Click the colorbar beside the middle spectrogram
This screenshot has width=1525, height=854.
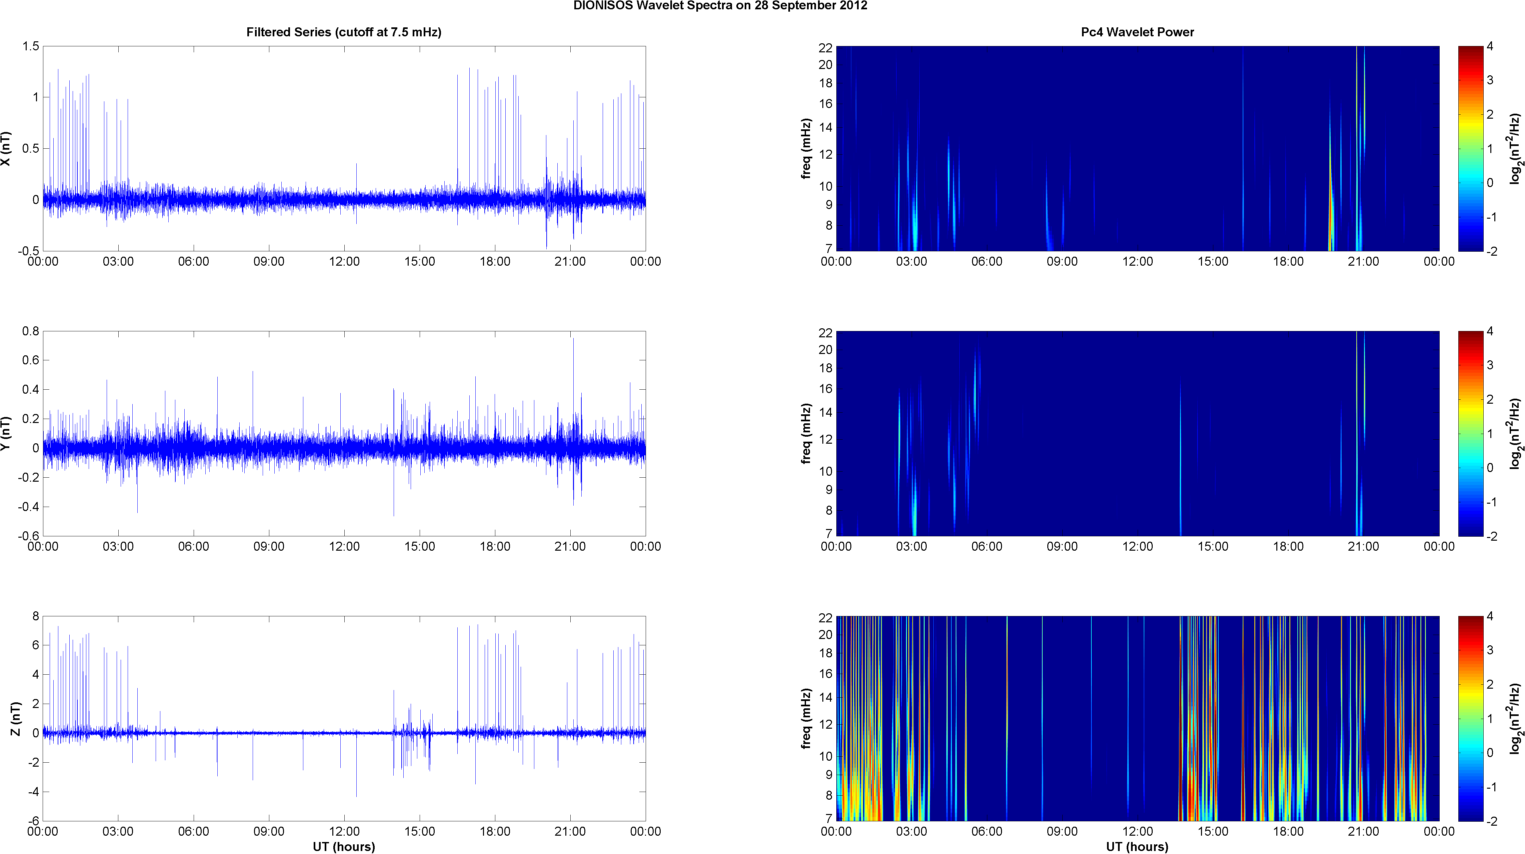(1469, 433)
